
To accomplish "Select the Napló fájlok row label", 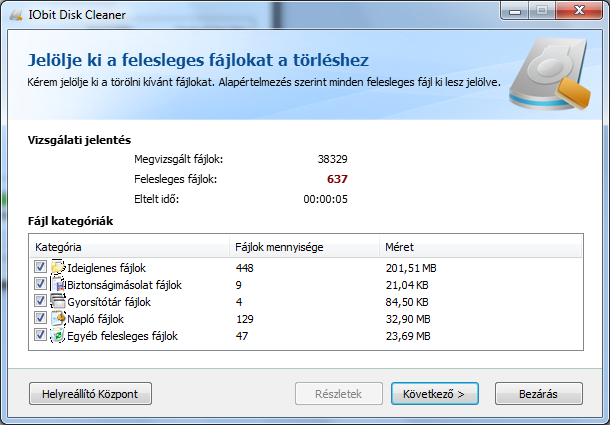I will pos(95,320).
